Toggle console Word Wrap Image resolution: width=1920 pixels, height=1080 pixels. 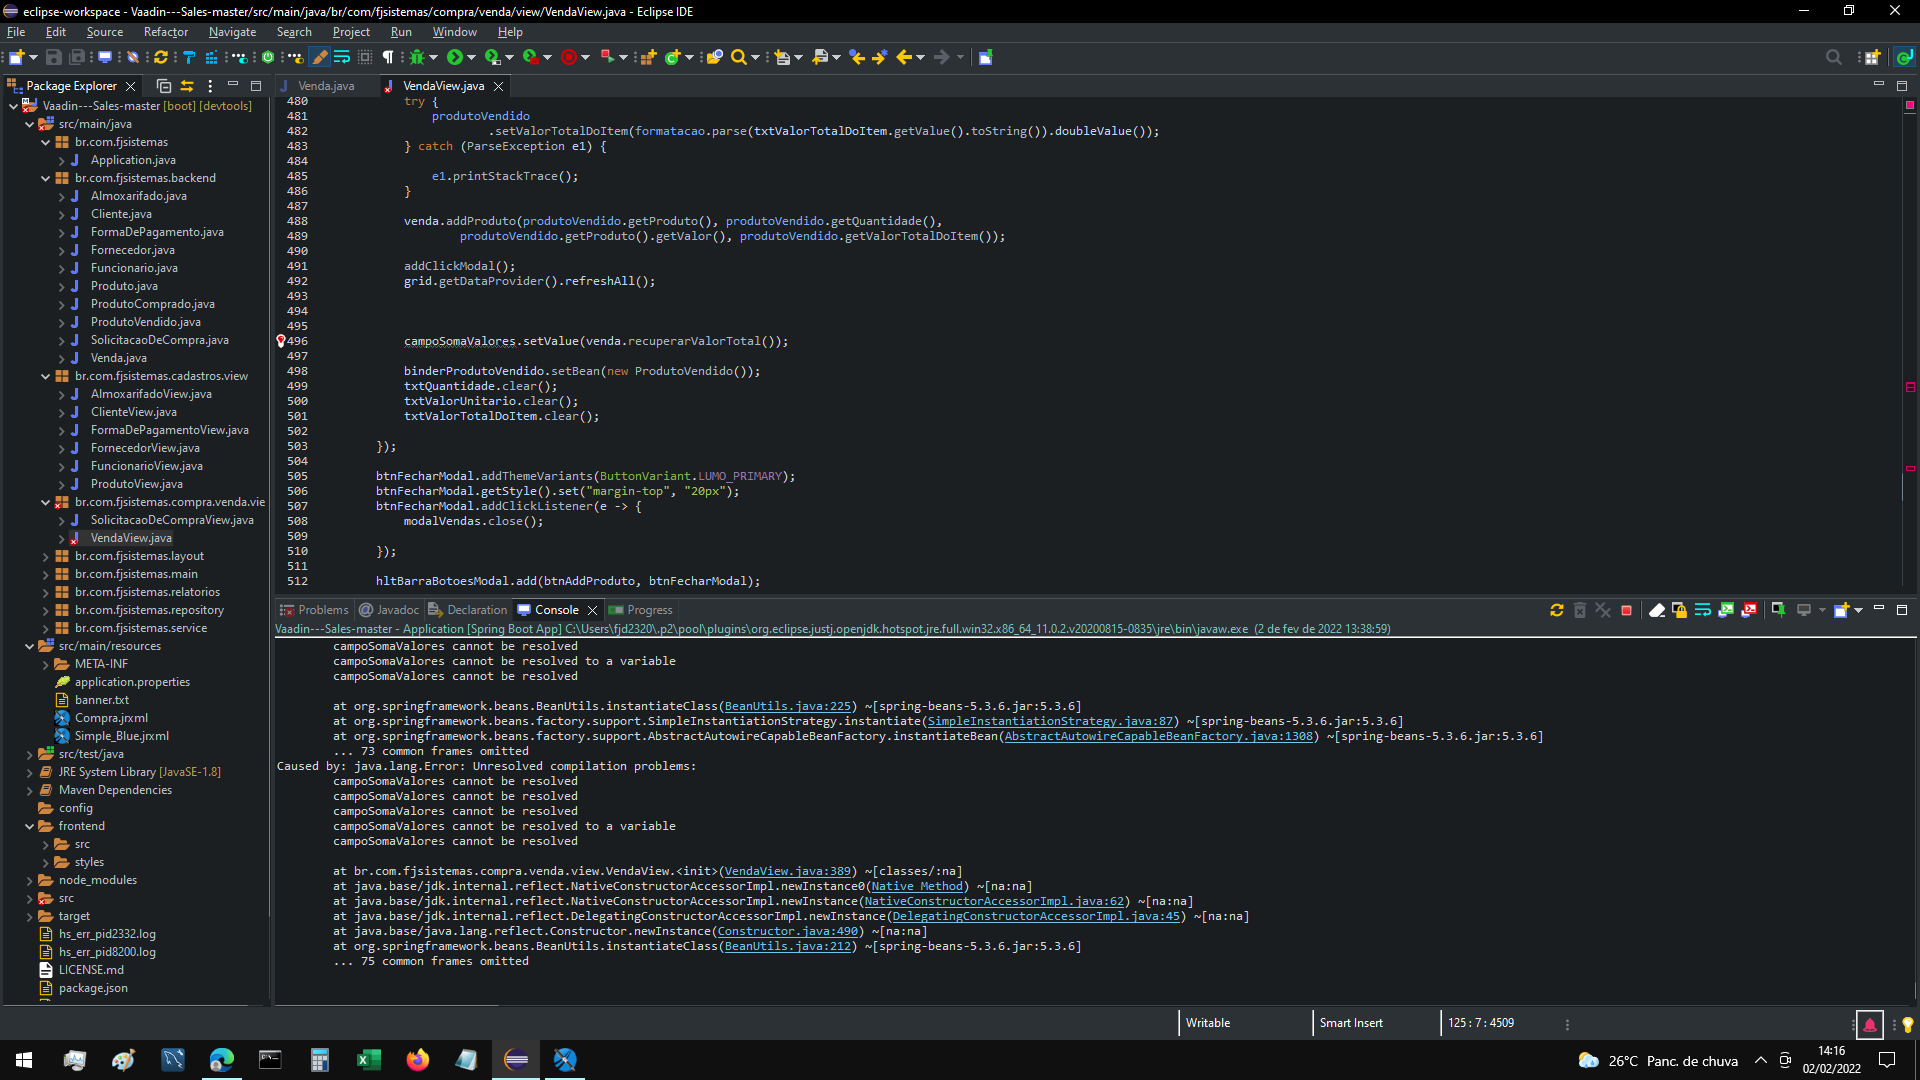coord(1703,610)
